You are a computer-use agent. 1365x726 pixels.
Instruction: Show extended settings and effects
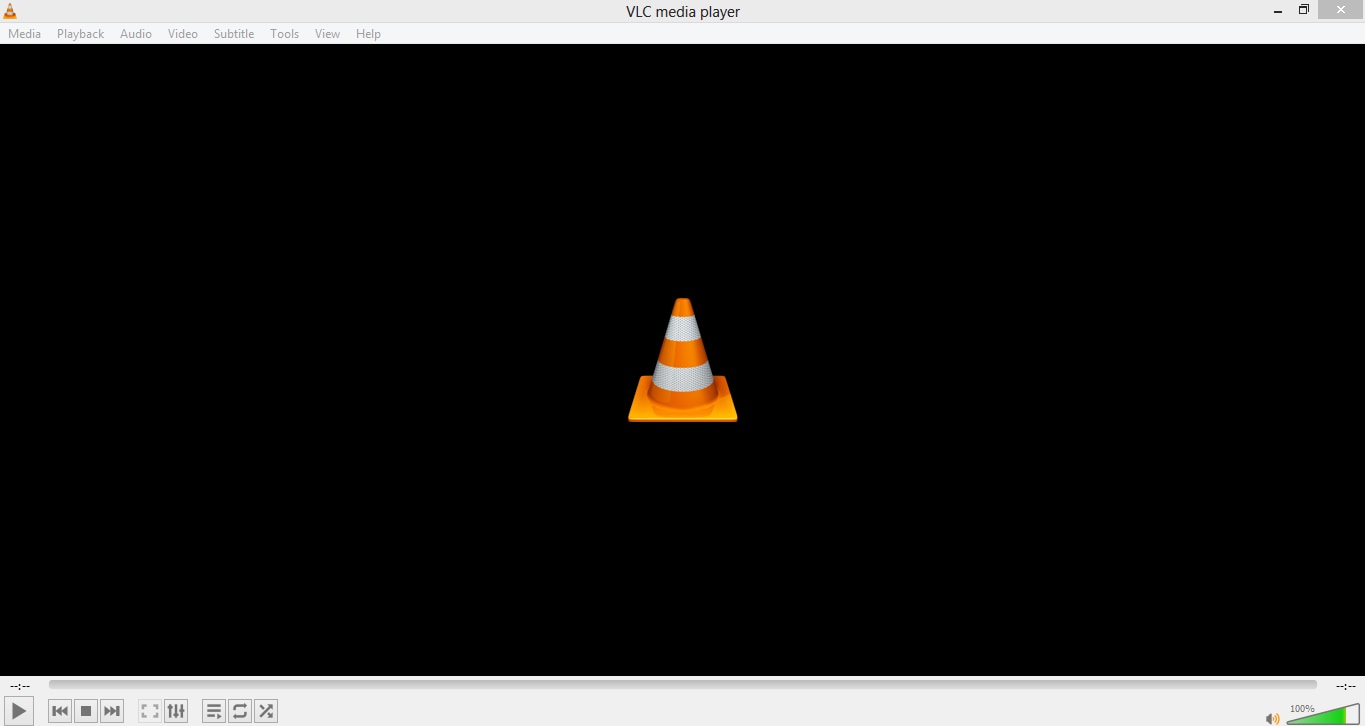(176, 711)
